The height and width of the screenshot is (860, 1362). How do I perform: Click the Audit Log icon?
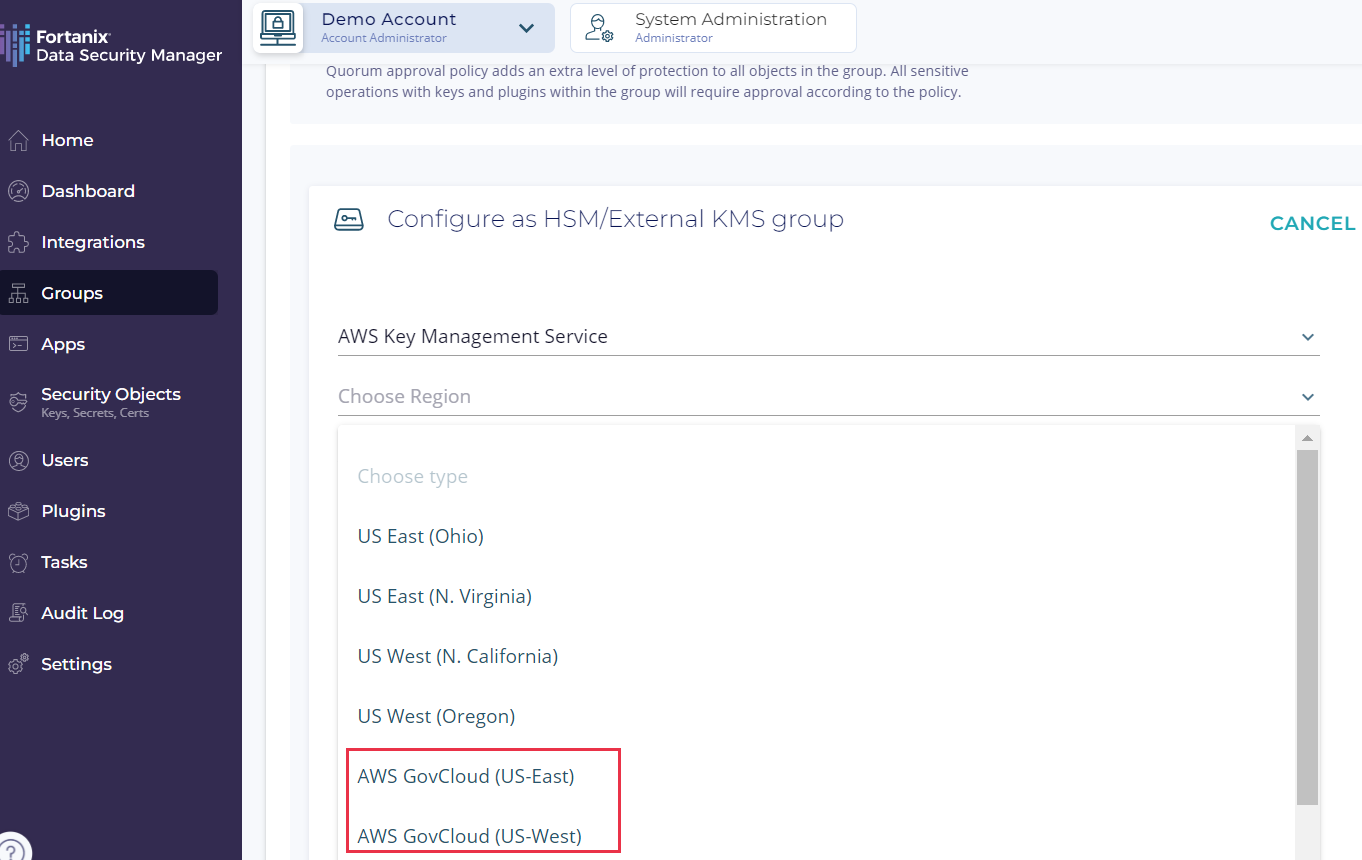[18, 614]
